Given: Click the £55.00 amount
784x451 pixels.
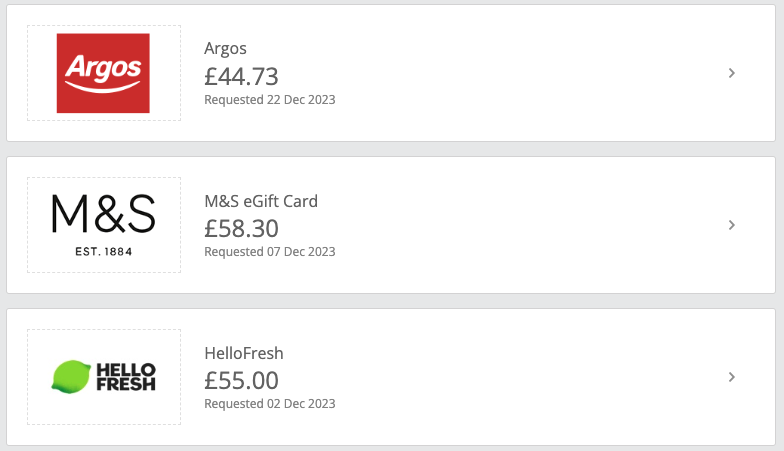Looking at the screenshot, I should (x=241, y=380).
